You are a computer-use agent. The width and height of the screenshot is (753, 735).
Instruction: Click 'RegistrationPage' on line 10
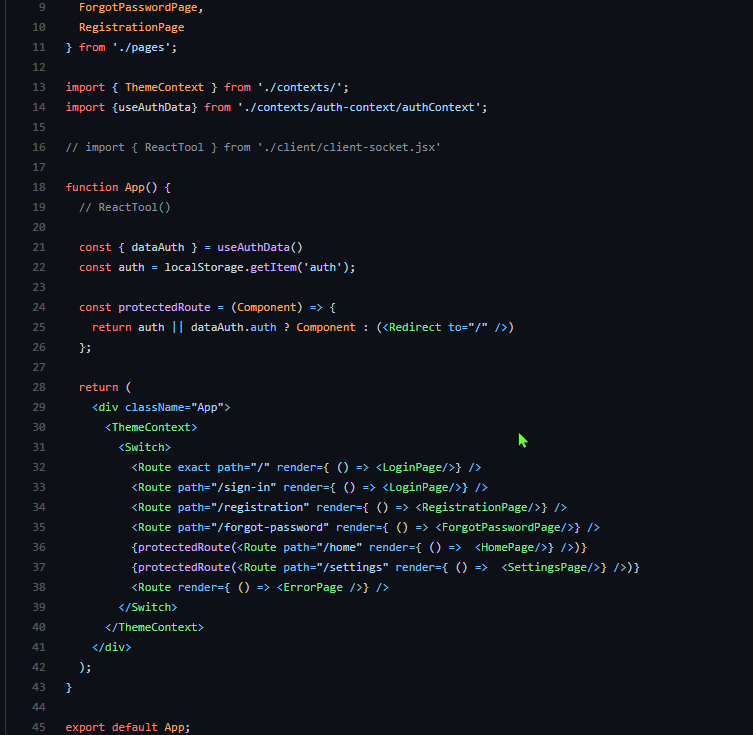pos(132,27)
